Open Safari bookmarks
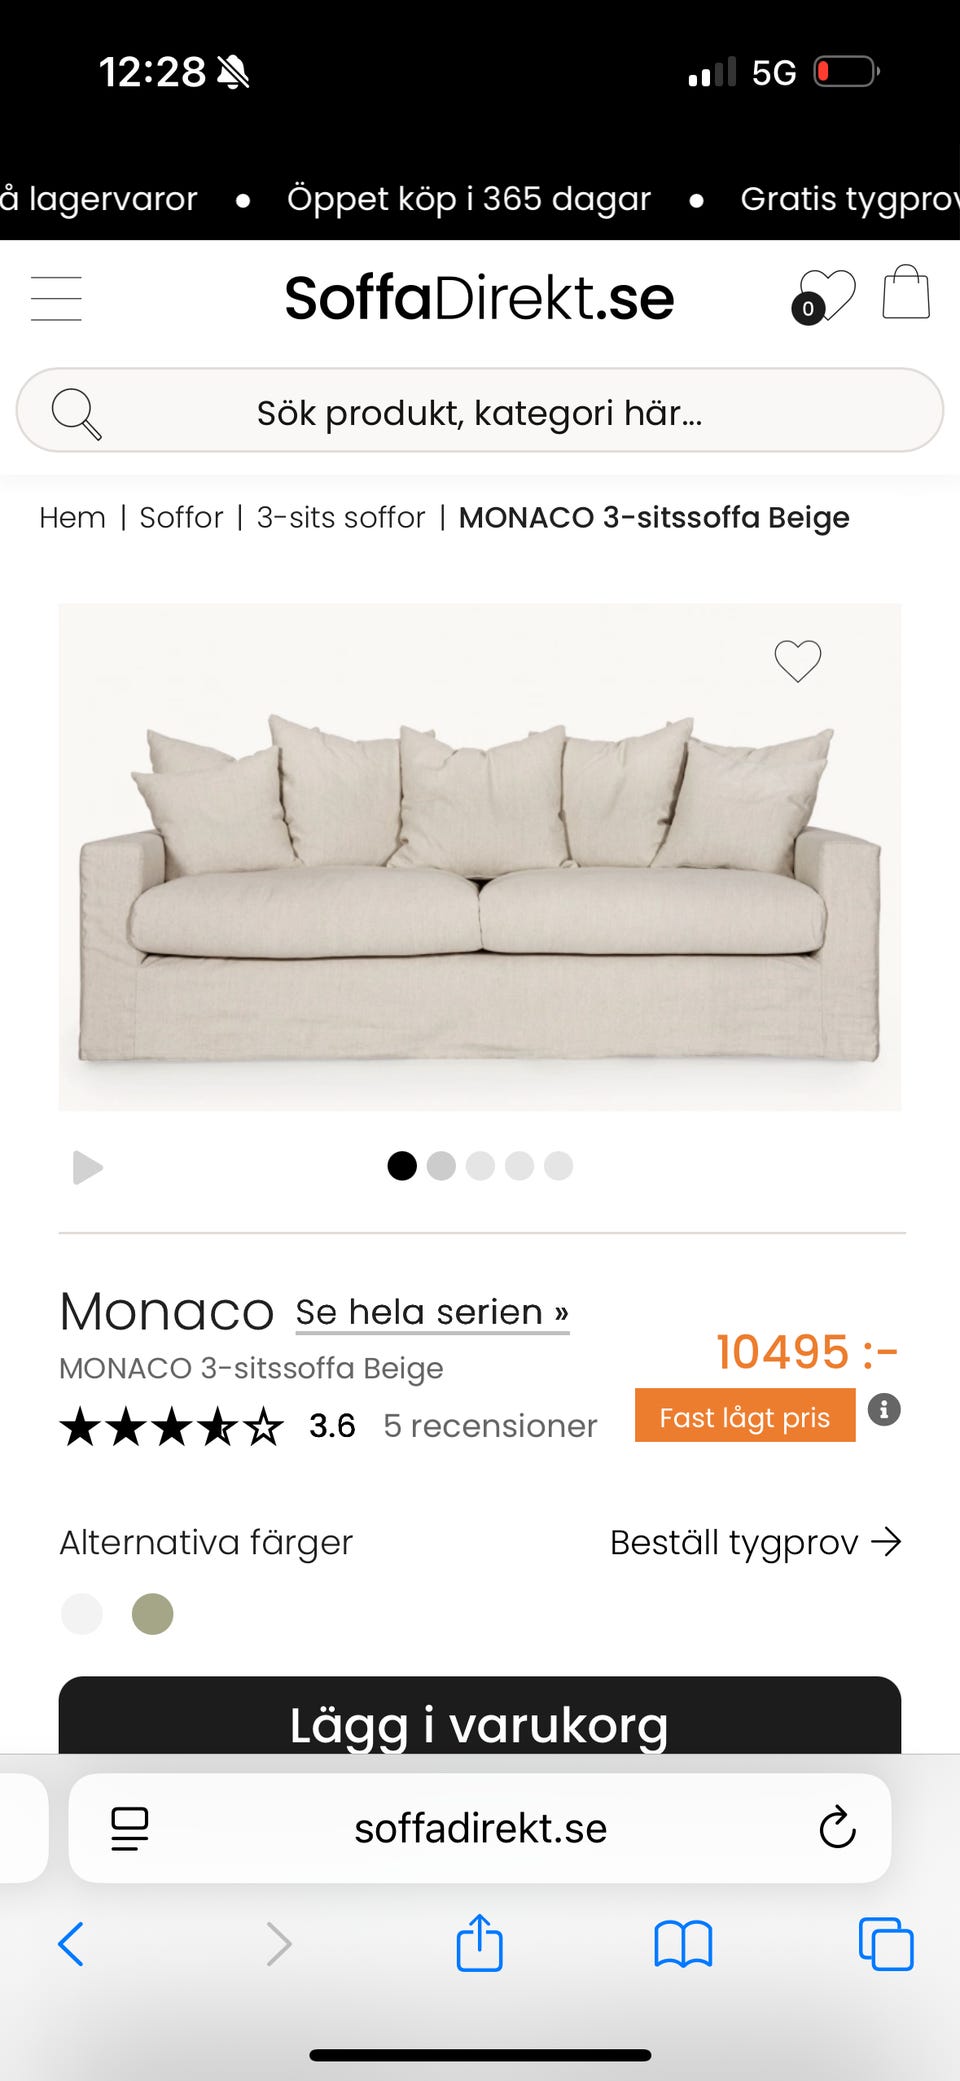 683,1944
